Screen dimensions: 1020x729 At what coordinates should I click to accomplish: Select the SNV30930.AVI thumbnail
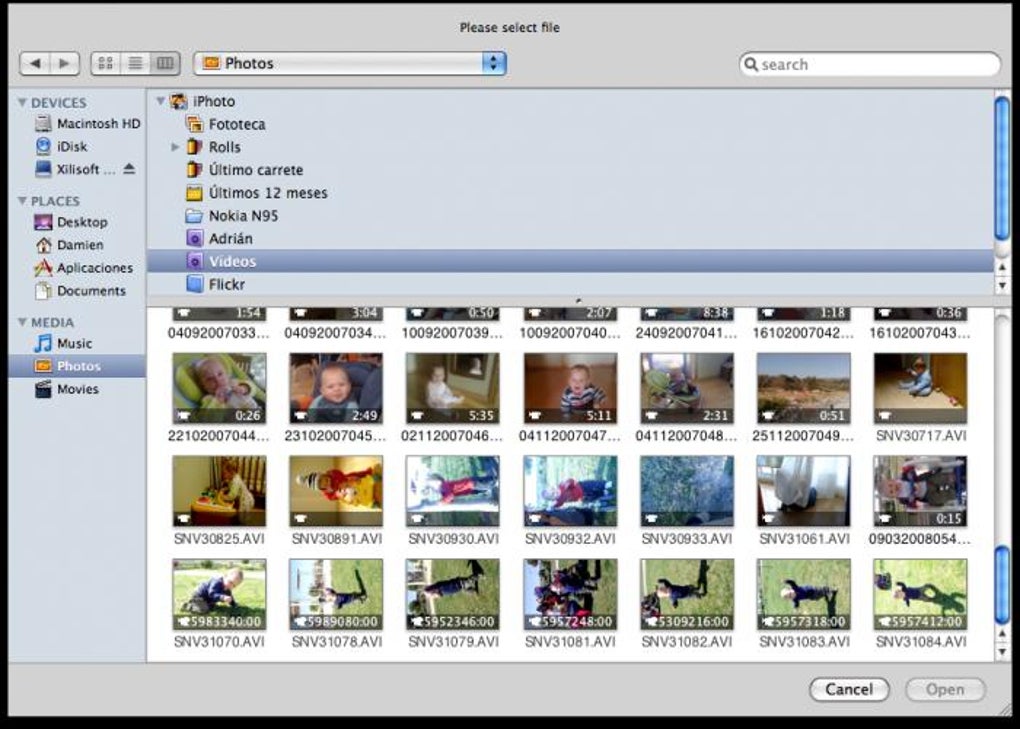point(453,491)
